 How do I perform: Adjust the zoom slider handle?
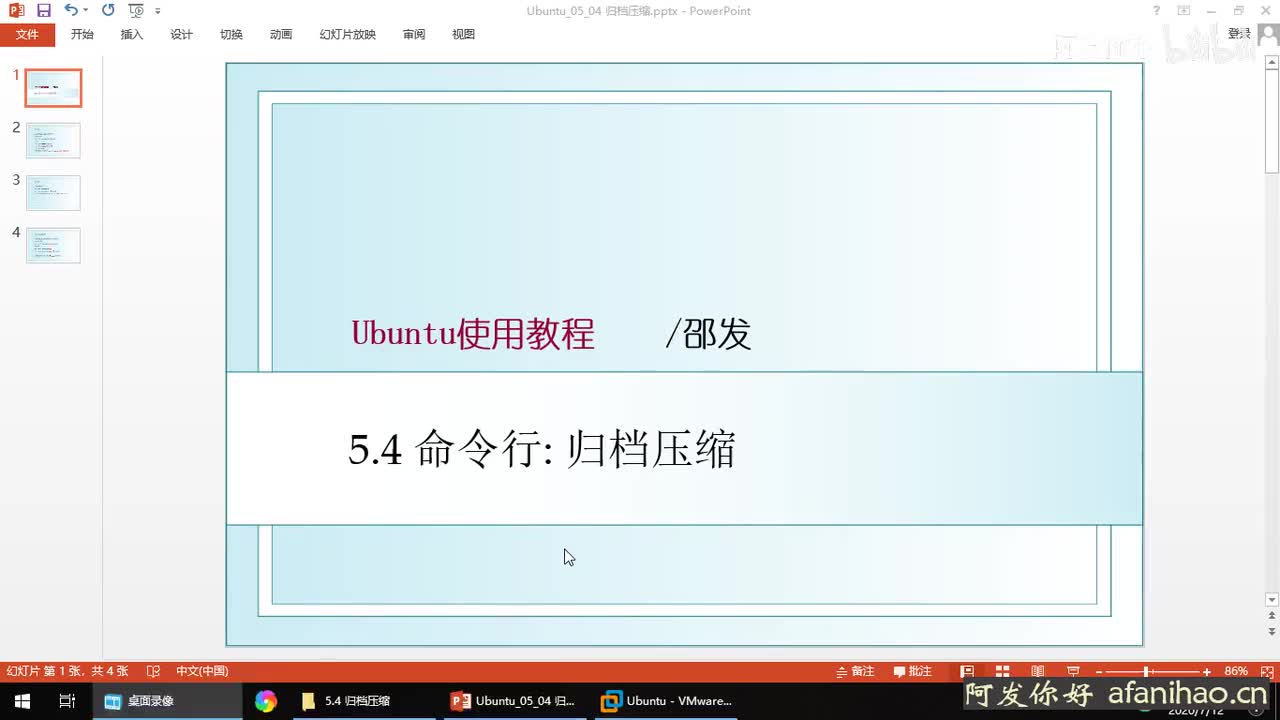(x=1147, y=672)
